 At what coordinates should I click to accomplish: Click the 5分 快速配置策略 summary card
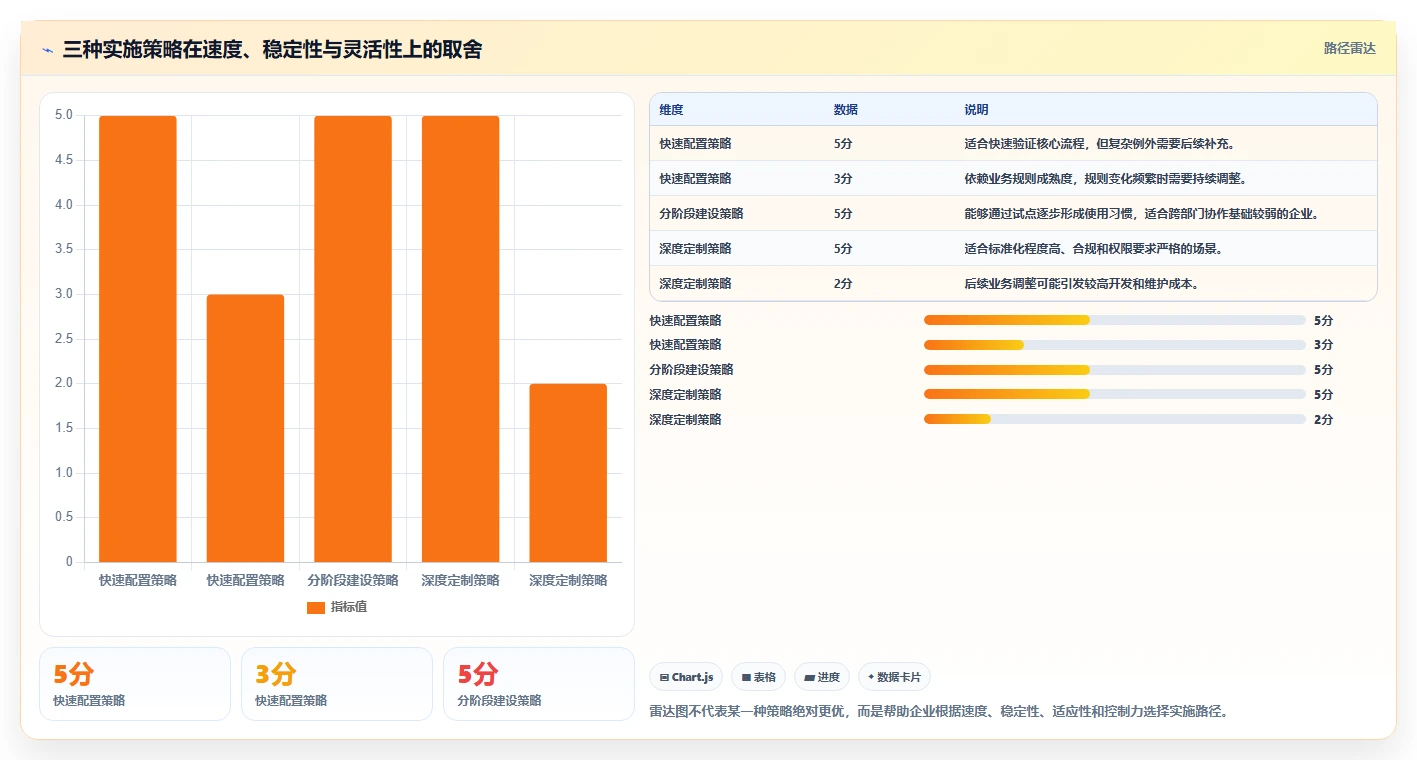point(135,684)
